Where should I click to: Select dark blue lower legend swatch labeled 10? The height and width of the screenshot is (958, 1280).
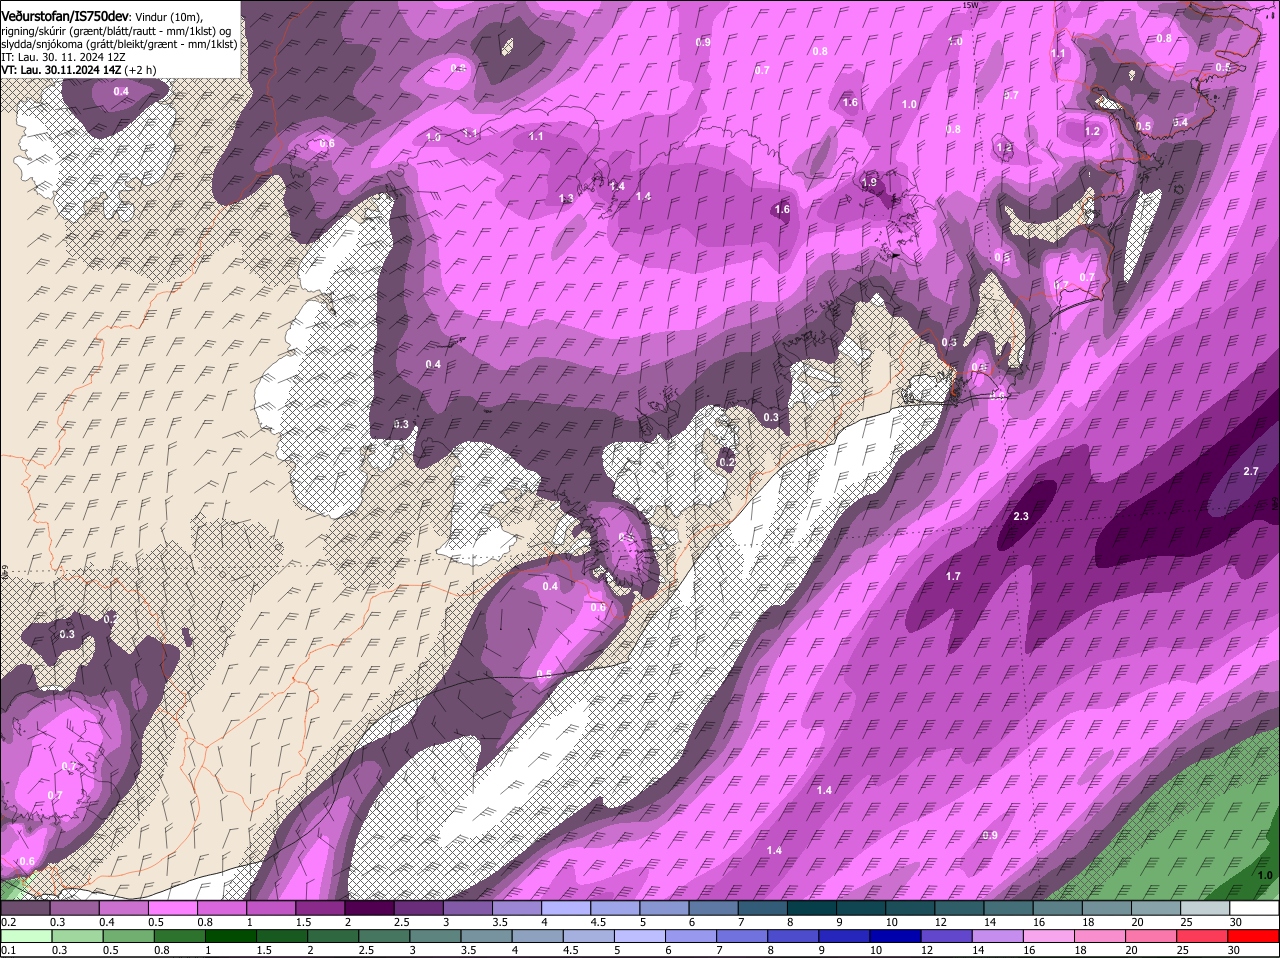[x=896, y=936]
